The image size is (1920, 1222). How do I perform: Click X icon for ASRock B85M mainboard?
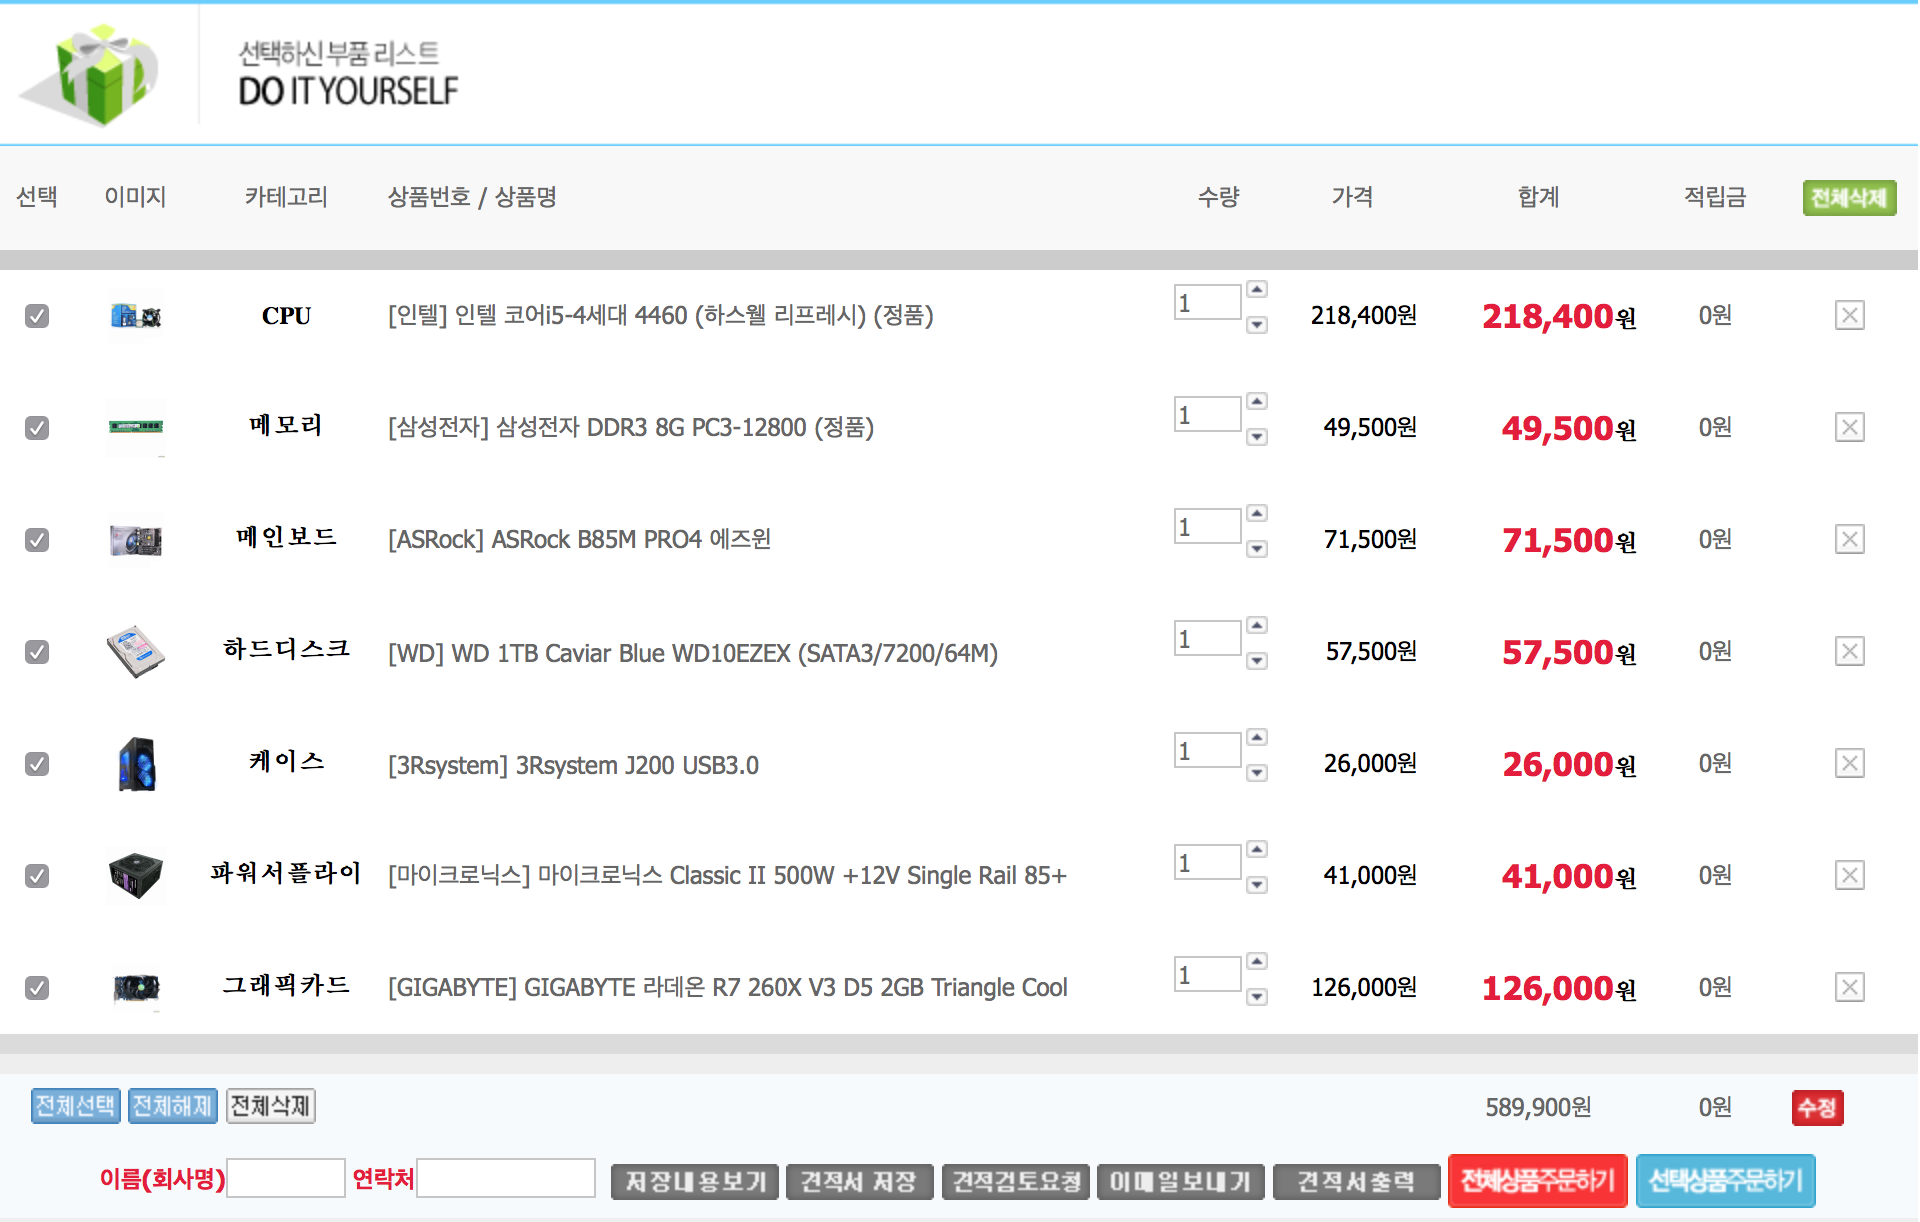[1849, 540]
